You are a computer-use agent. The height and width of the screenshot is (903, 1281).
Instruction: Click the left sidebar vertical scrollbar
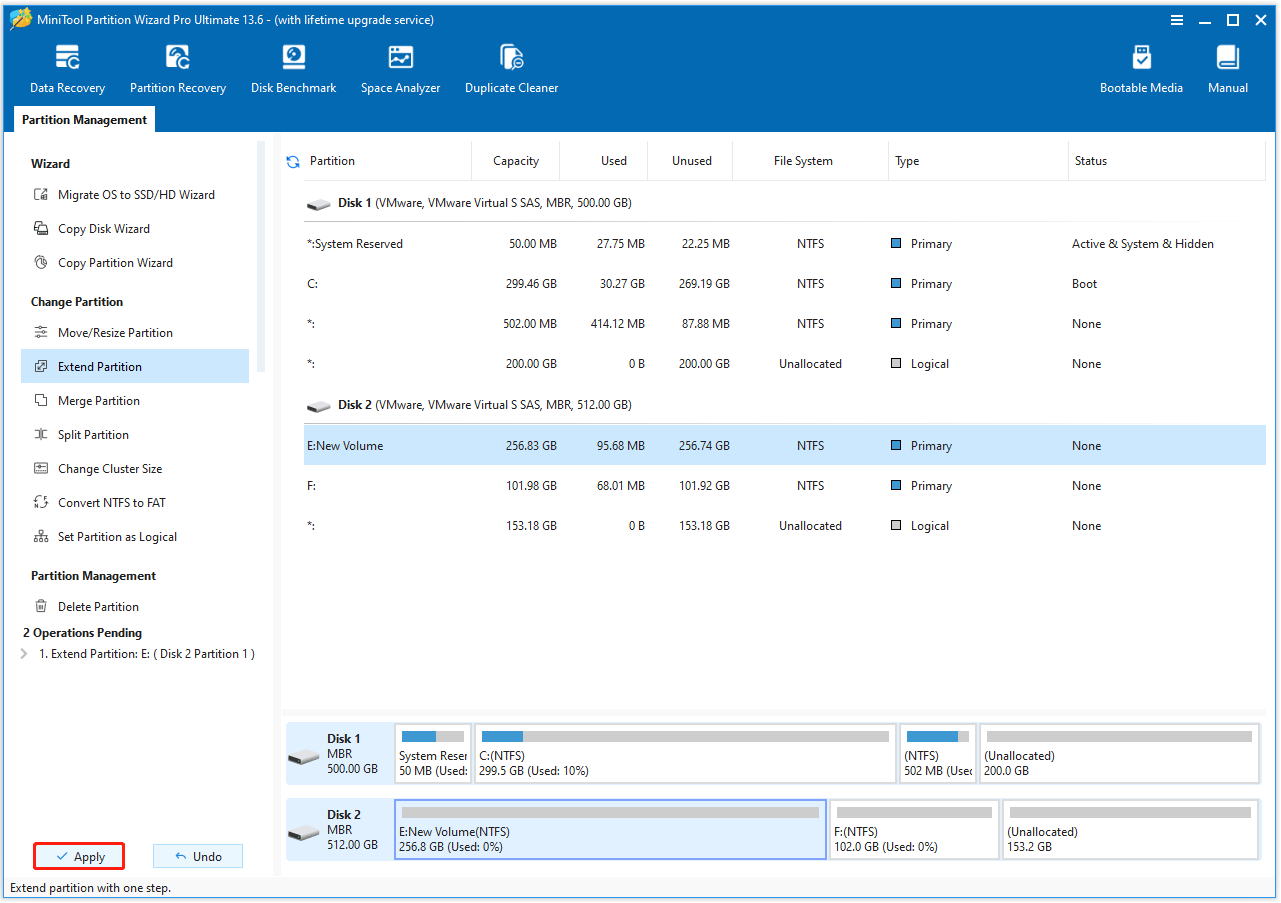coord(261,257)
